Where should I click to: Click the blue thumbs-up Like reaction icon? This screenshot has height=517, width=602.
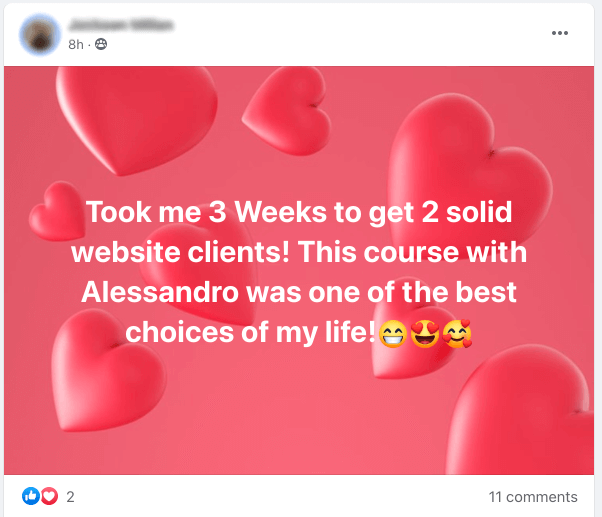tap(31, 496)
